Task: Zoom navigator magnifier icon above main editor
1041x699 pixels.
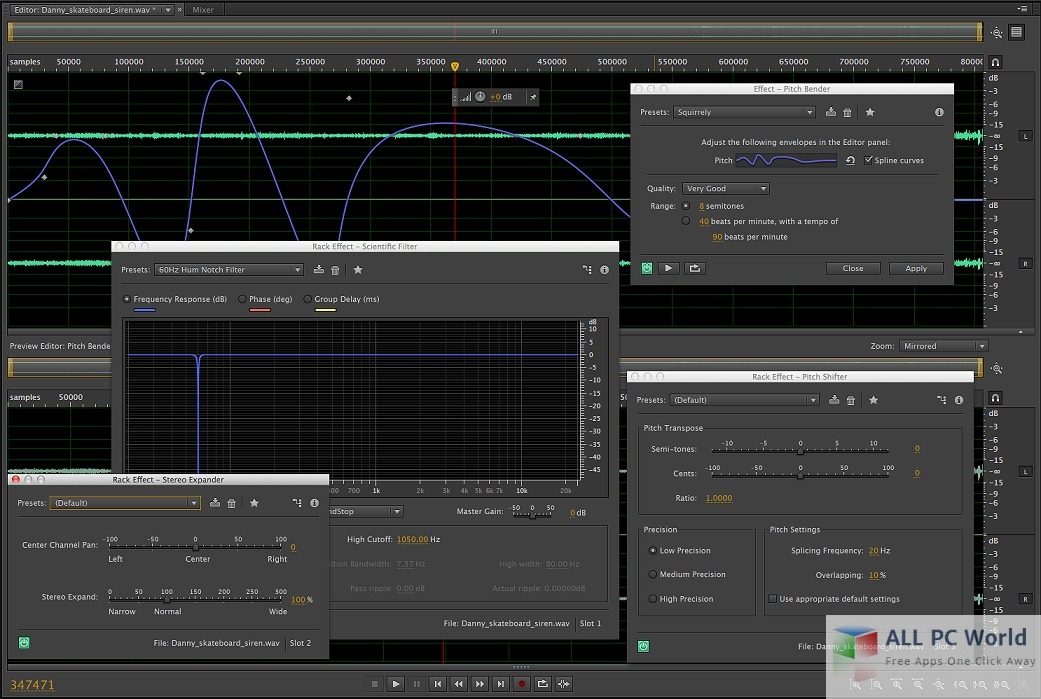Action: pyautogui.click(x=996, y=33)
